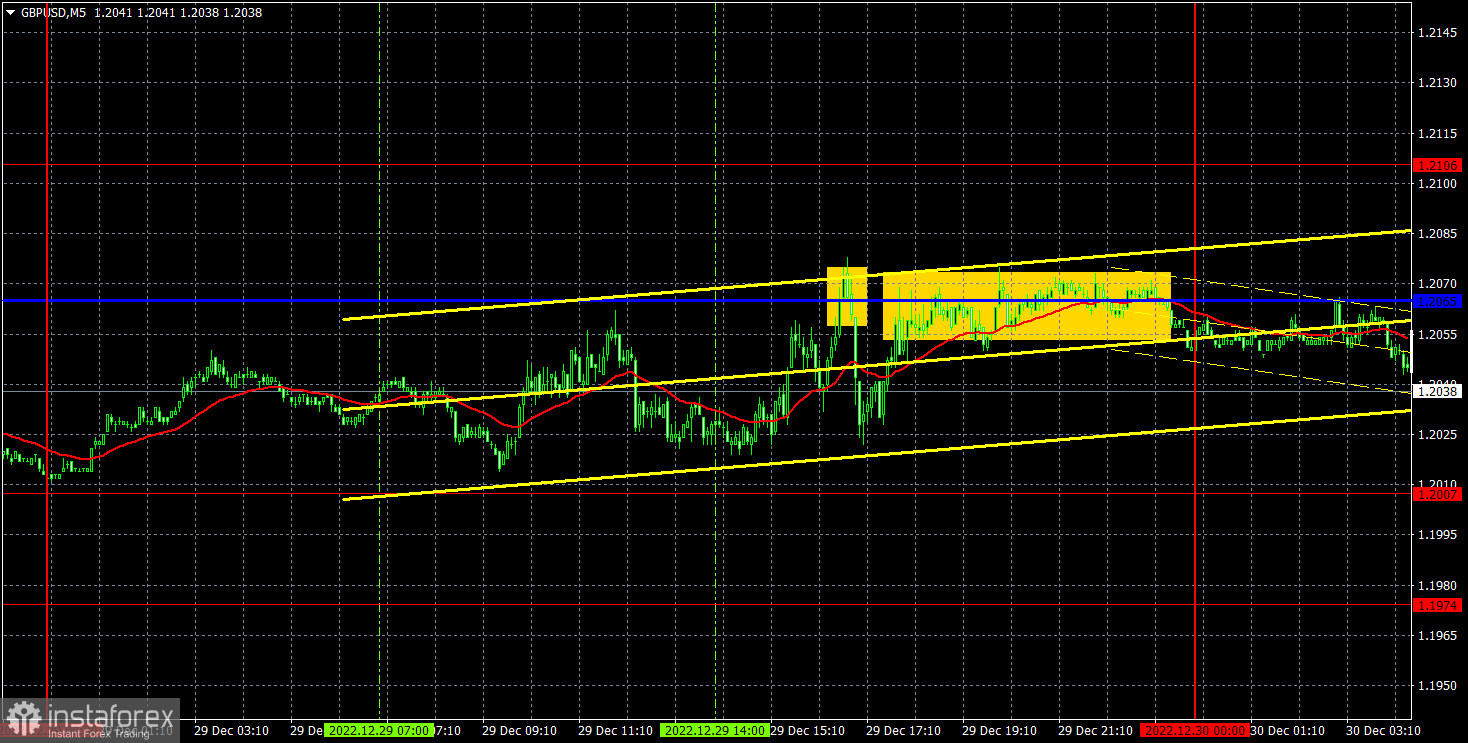Click the 1.2130 price axis value

tap(1436, 83)
